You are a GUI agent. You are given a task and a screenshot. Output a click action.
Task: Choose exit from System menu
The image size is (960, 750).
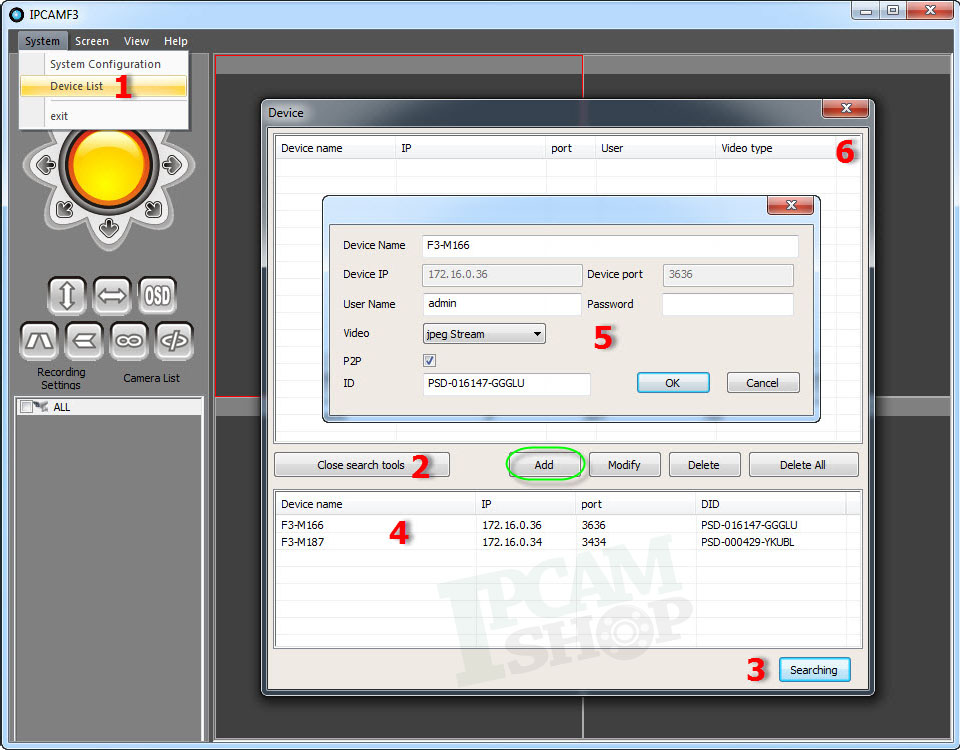(x=104, y=116)
